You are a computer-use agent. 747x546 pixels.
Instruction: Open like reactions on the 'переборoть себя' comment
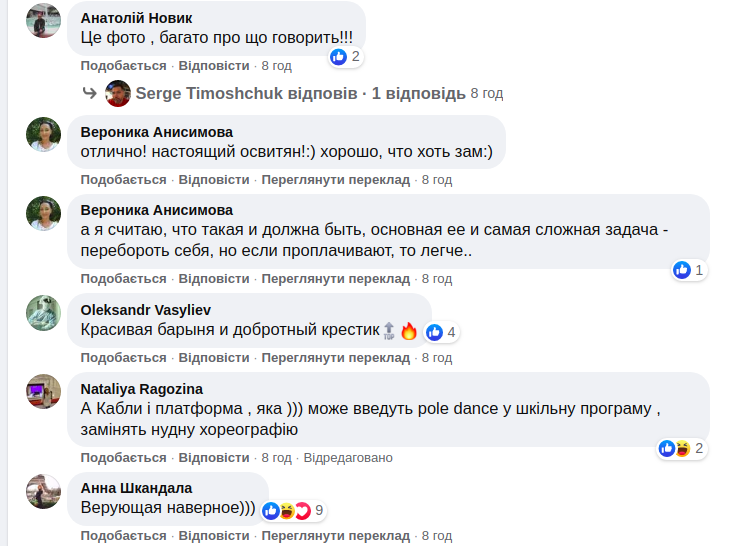(689, 270)
